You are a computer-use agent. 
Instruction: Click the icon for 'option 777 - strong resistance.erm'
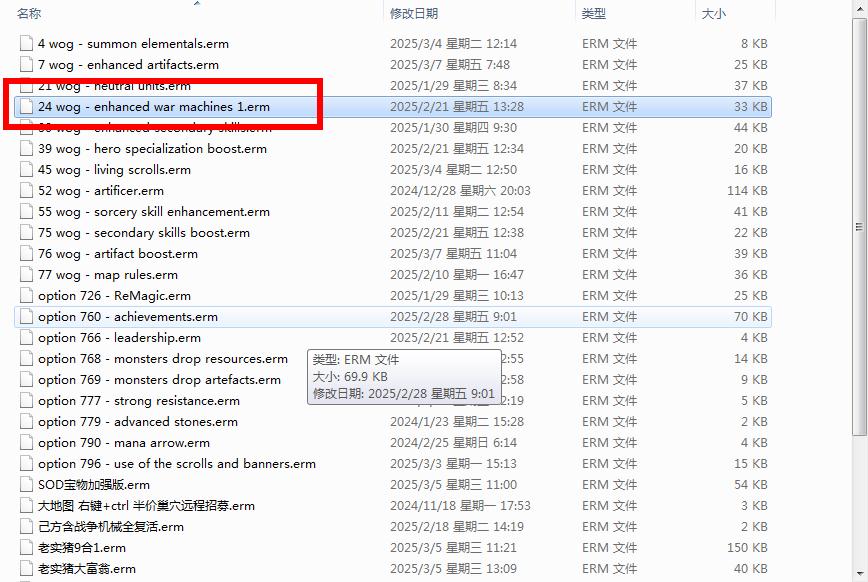click(x=26, y=400)
